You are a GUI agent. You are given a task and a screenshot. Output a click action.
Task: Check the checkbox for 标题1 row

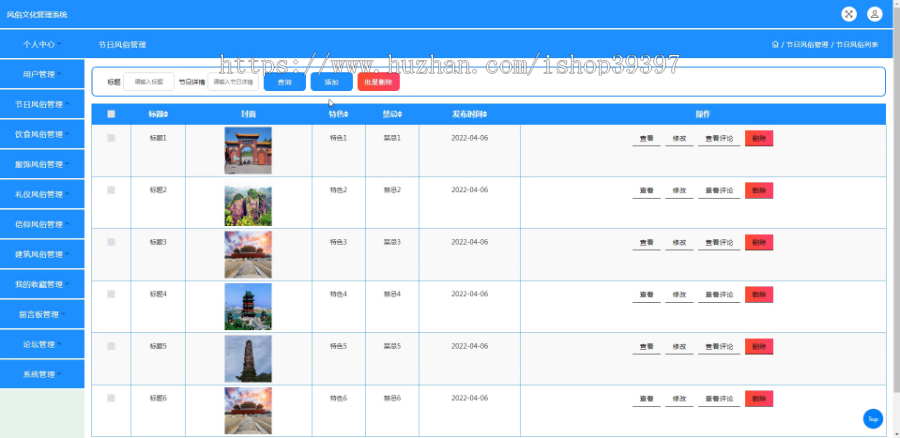[x=111, y=138]
